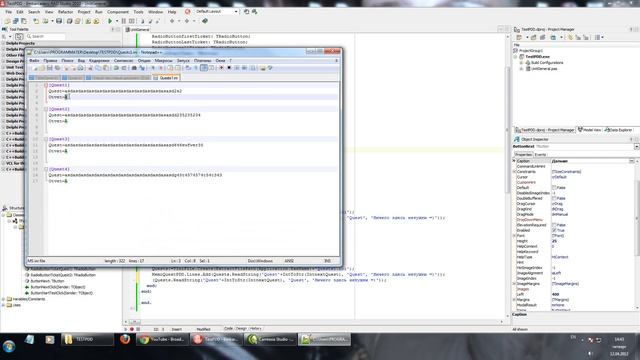This screenshot has width=640, height=360.
Task: Select TestPDD.exe in Project Manager tree
Action: (x=537, y=57)
